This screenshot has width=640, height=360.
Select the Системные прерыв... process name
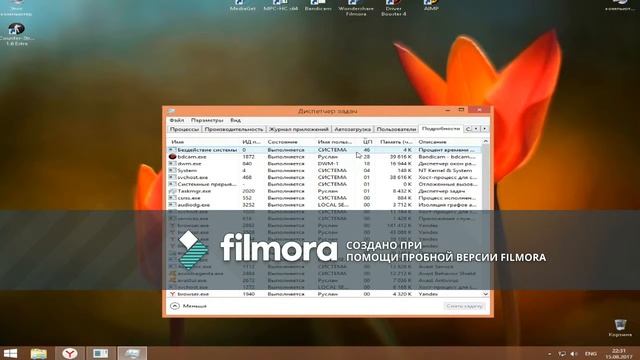coord(207,184)
